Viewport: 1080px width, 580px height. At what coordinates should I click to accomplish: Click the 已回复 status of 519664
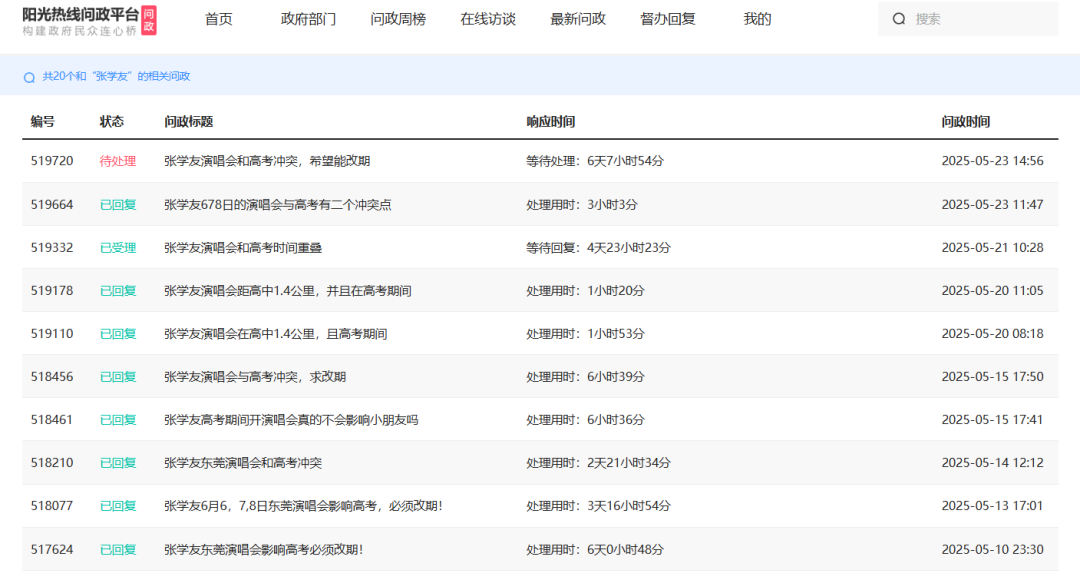pos(118,205)
